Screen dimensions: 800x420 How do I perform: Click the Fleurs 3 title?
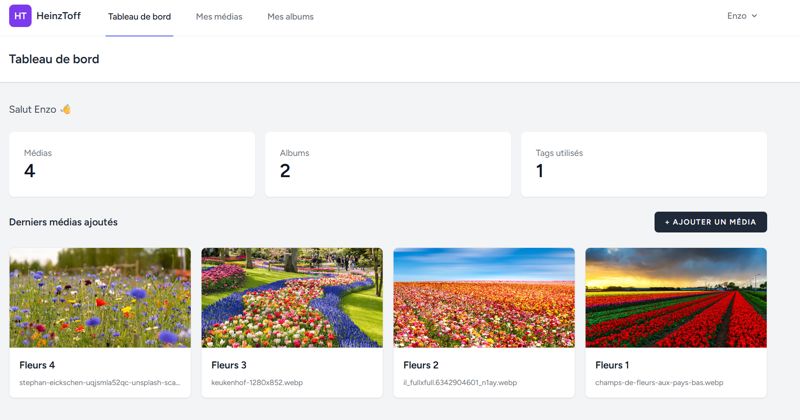point(229,365)
